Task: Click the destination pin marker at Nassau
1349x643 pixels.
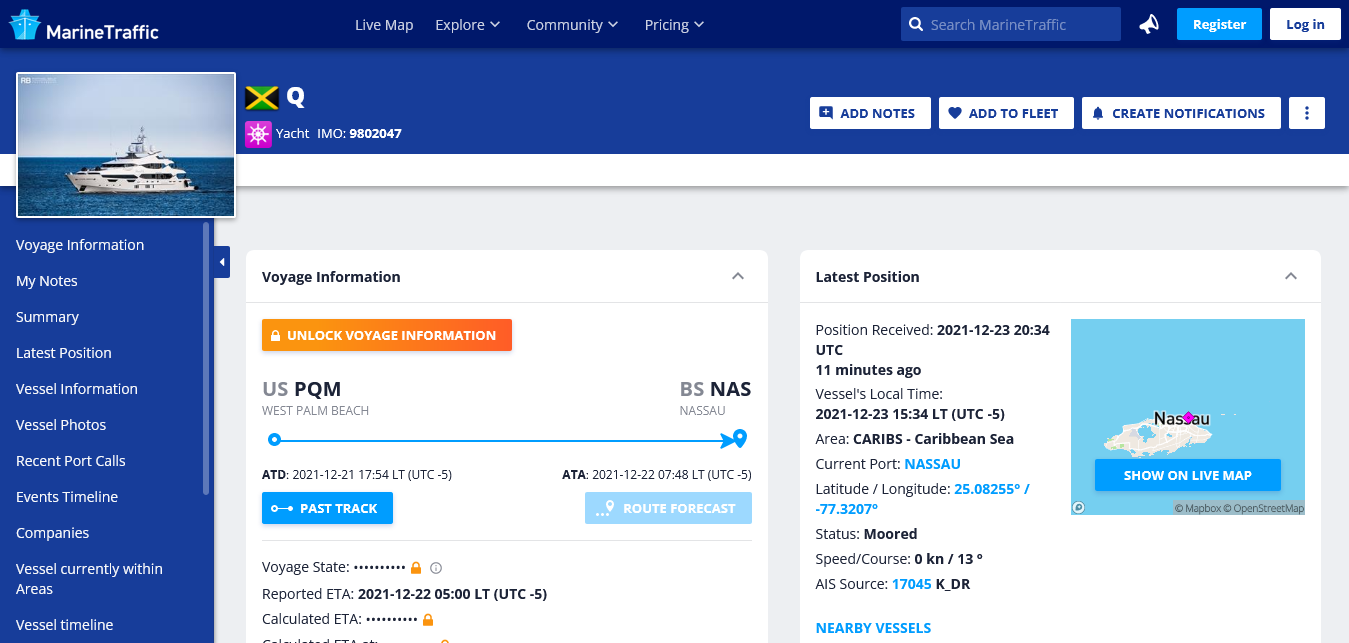Action: point(740,438)
